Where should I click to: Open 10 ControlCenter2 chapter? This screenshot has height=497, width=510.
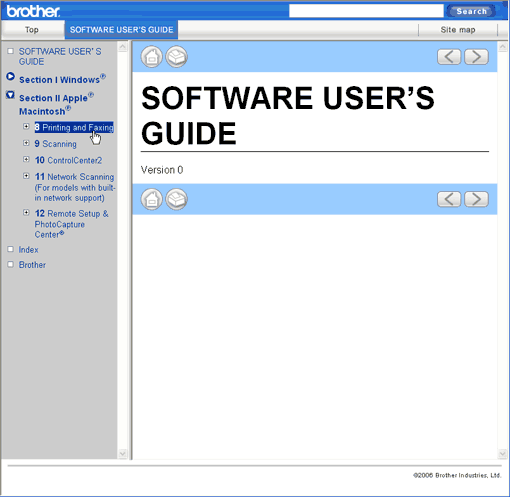pos(68,160)
